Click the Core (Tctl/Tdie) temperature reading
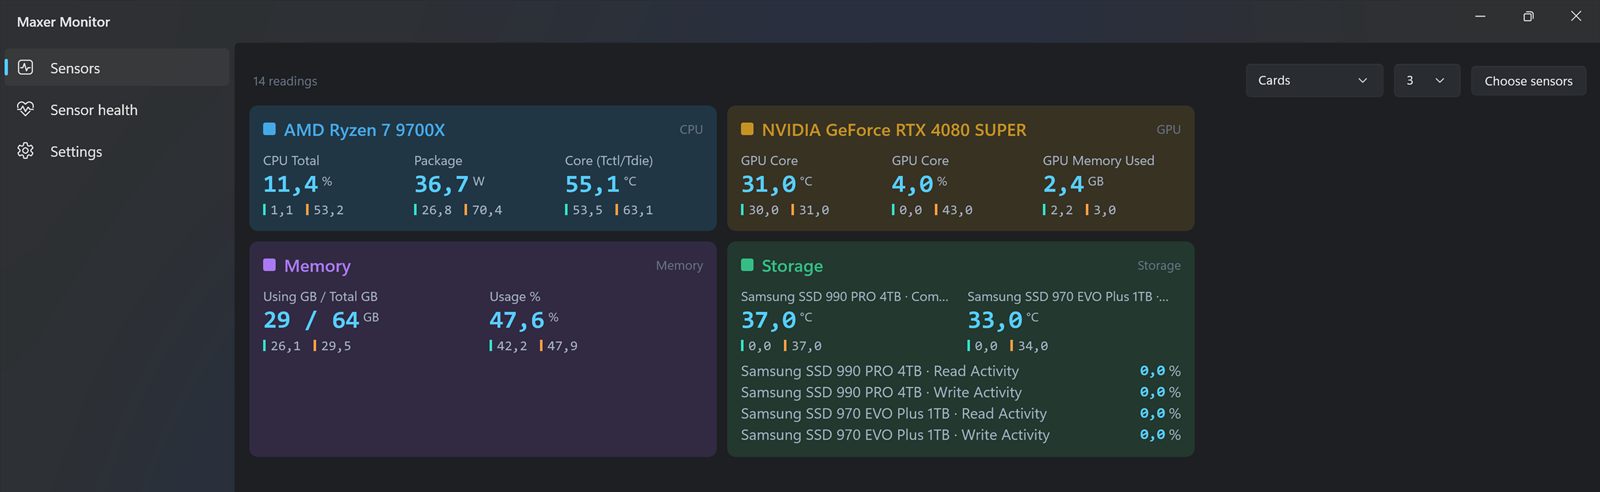This screenshot has height=492, width=1600. point(600,184)
